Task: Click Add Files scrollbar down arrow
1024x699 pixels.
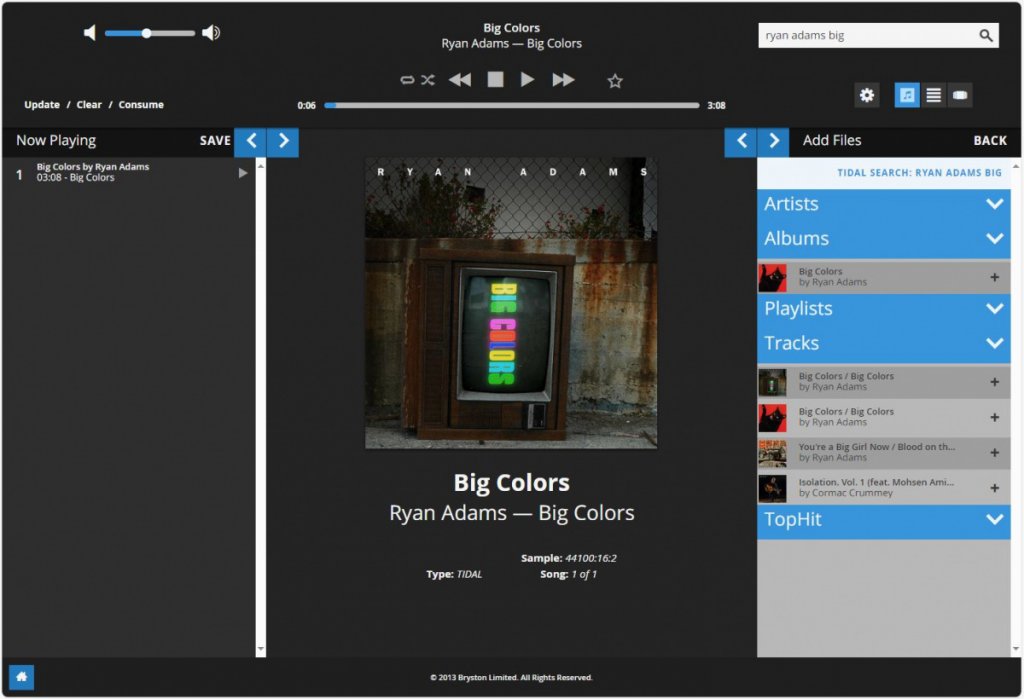Action: [x=1016, y=649]
